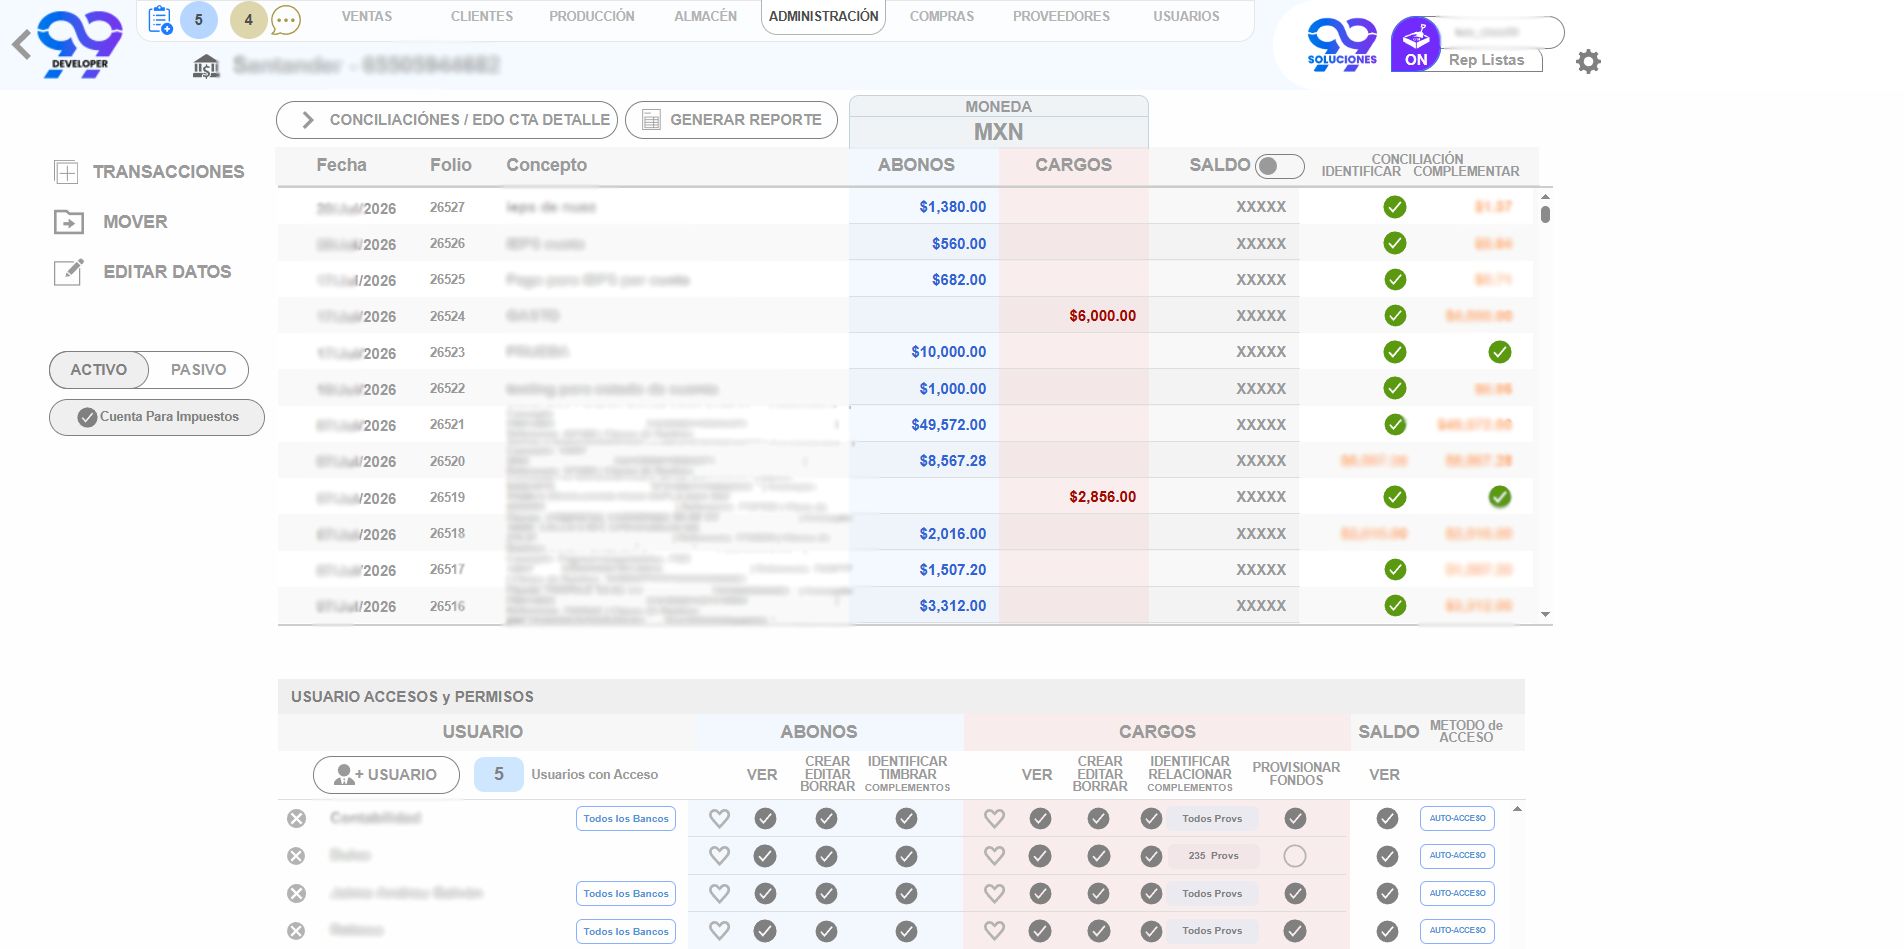Go to the COMPRAS tab
The width and height of the screenshot is (1904, 949).
(941, 17)
